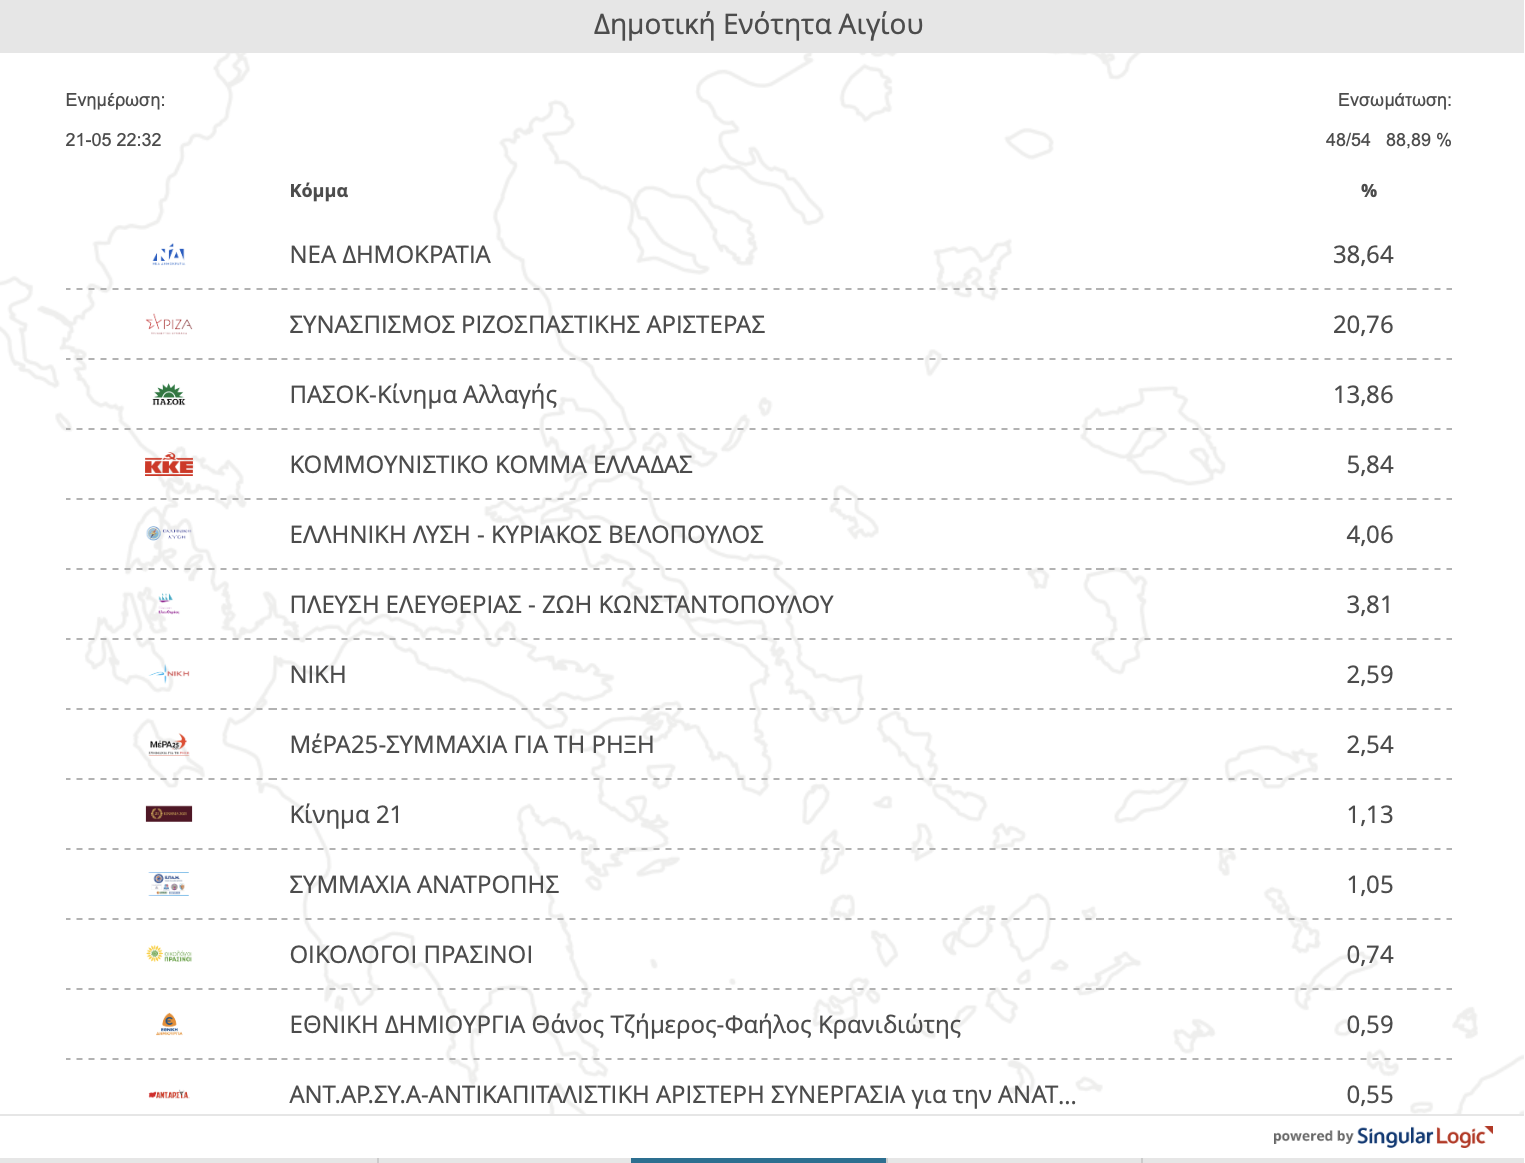Click the 88,89 % integration value

1419,140
